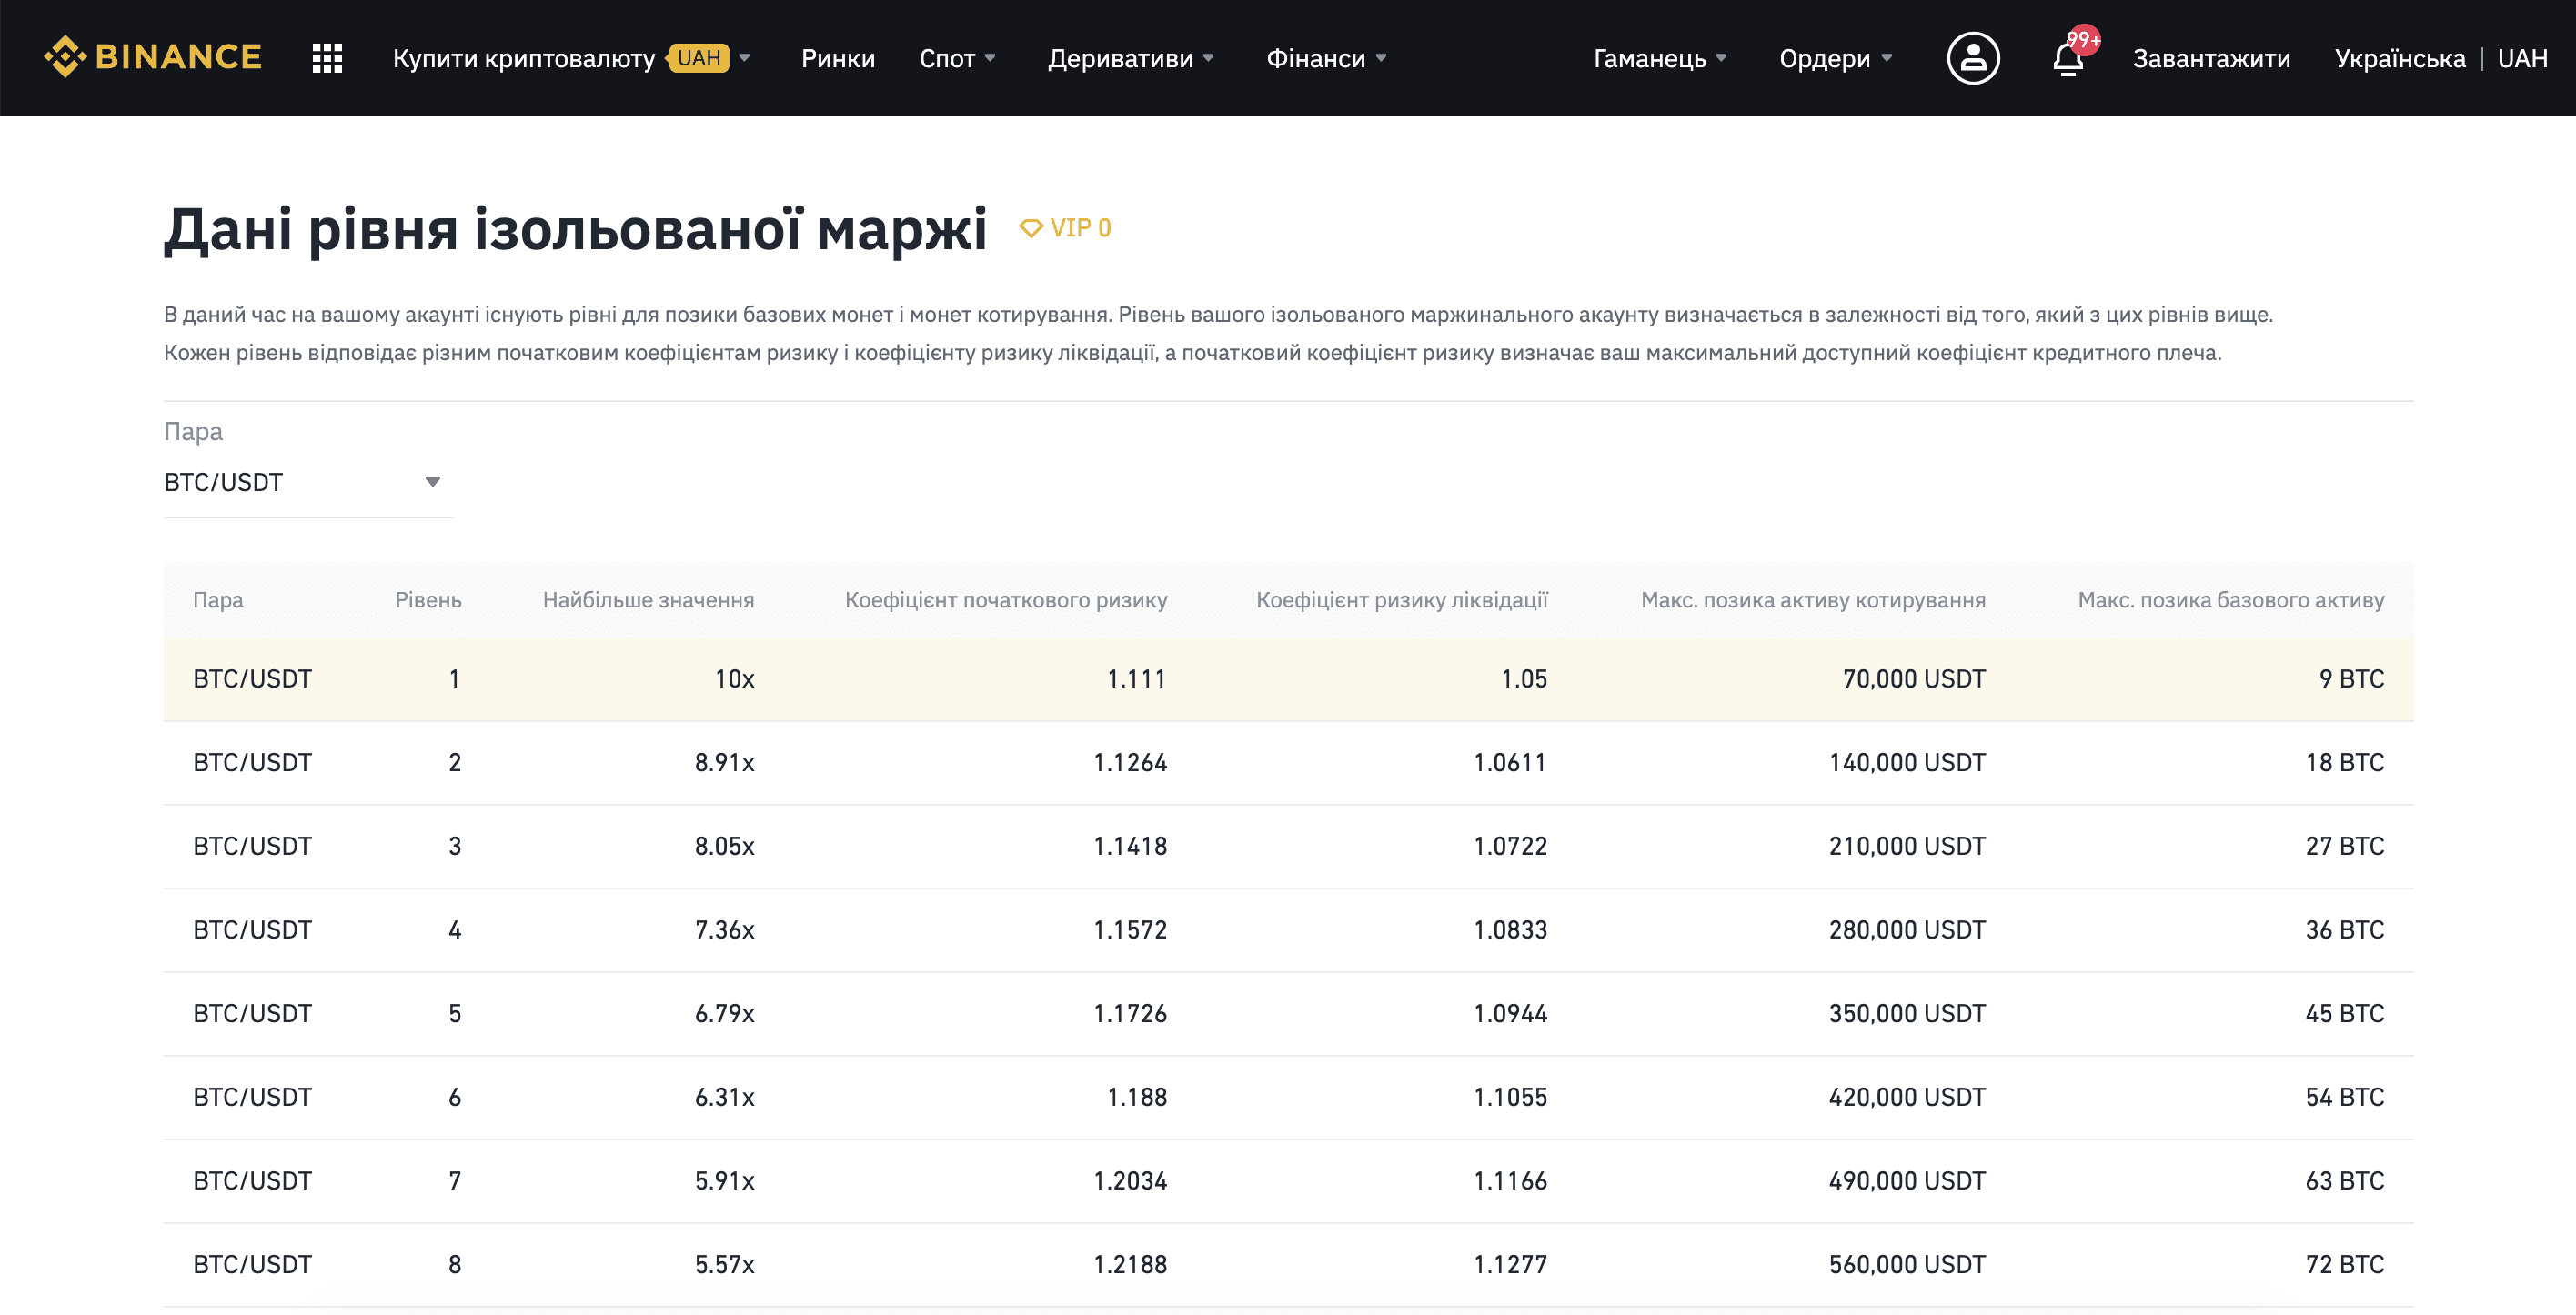Click the 1.1726 initial risk value
Screen dimensions: 2576x1315
[x=1130, y=1014]
